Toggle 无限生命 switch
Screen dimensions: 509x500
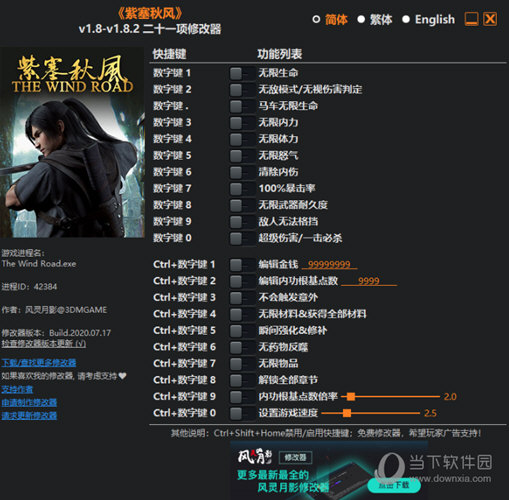pos(242,73)
